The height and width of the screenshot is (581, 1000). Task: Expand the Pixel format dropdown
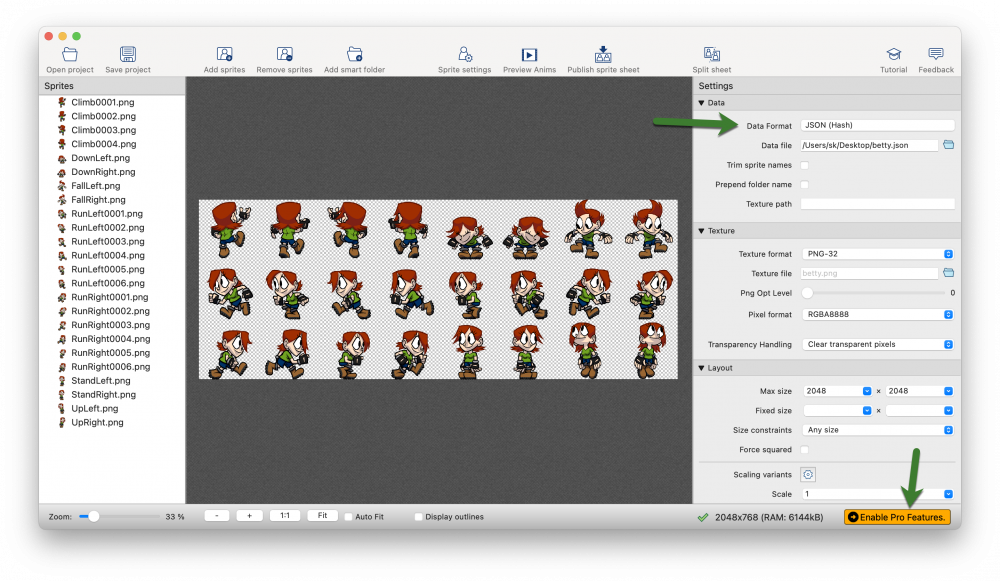(x=877, y=314)
